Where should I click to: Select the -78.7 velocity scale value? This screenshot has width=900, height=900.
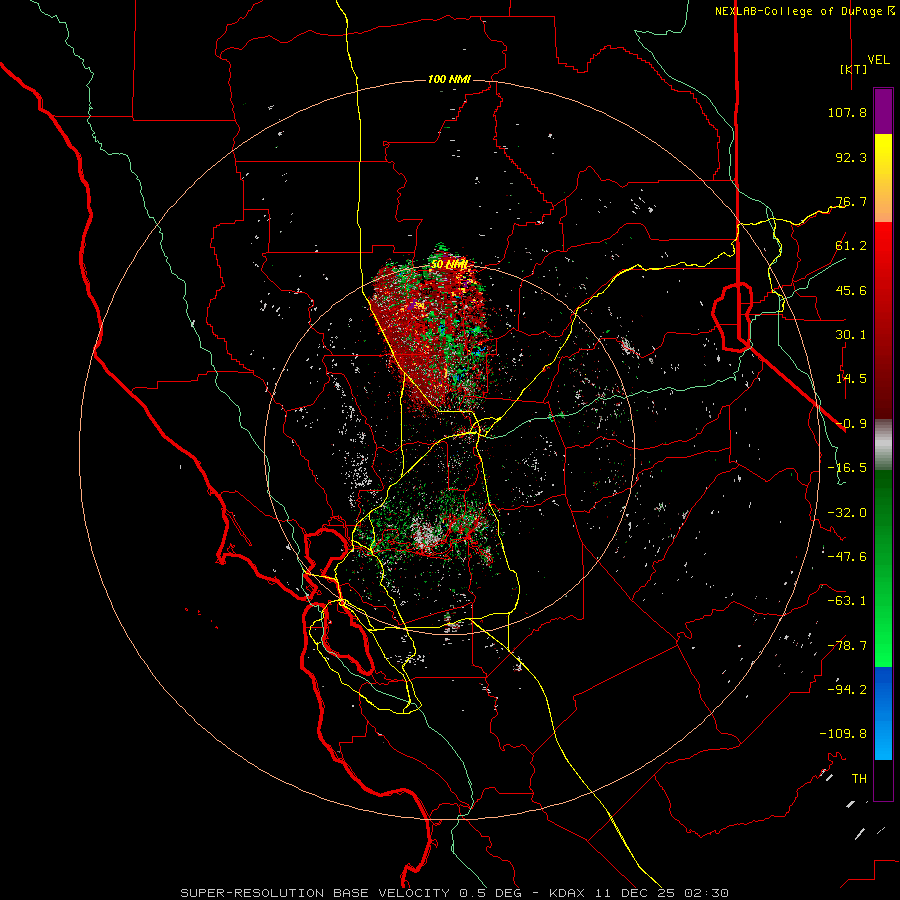(x=847, y=646)
